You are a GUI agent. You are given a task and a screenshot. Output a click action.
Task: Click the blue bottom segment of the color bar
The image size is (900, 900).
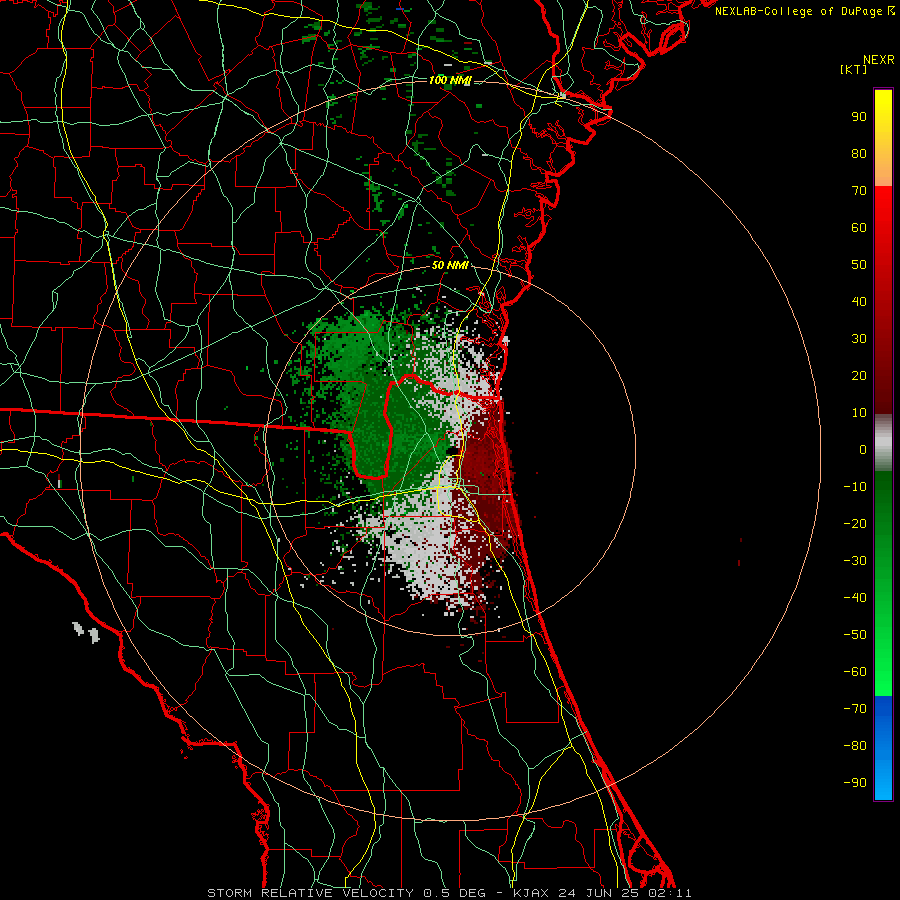883,748
